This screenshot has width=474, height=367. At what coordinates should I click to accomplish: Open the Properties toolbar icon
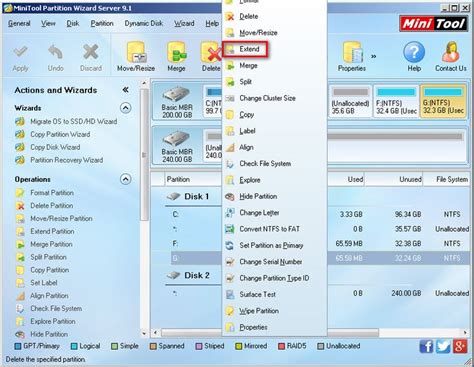pos(352,56)
